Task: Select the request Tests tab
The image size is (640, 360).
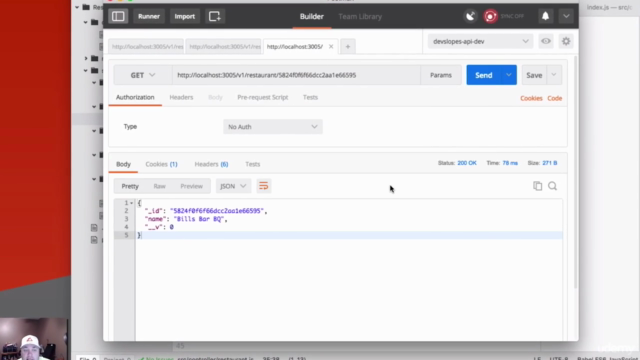Action: [310, 97]
